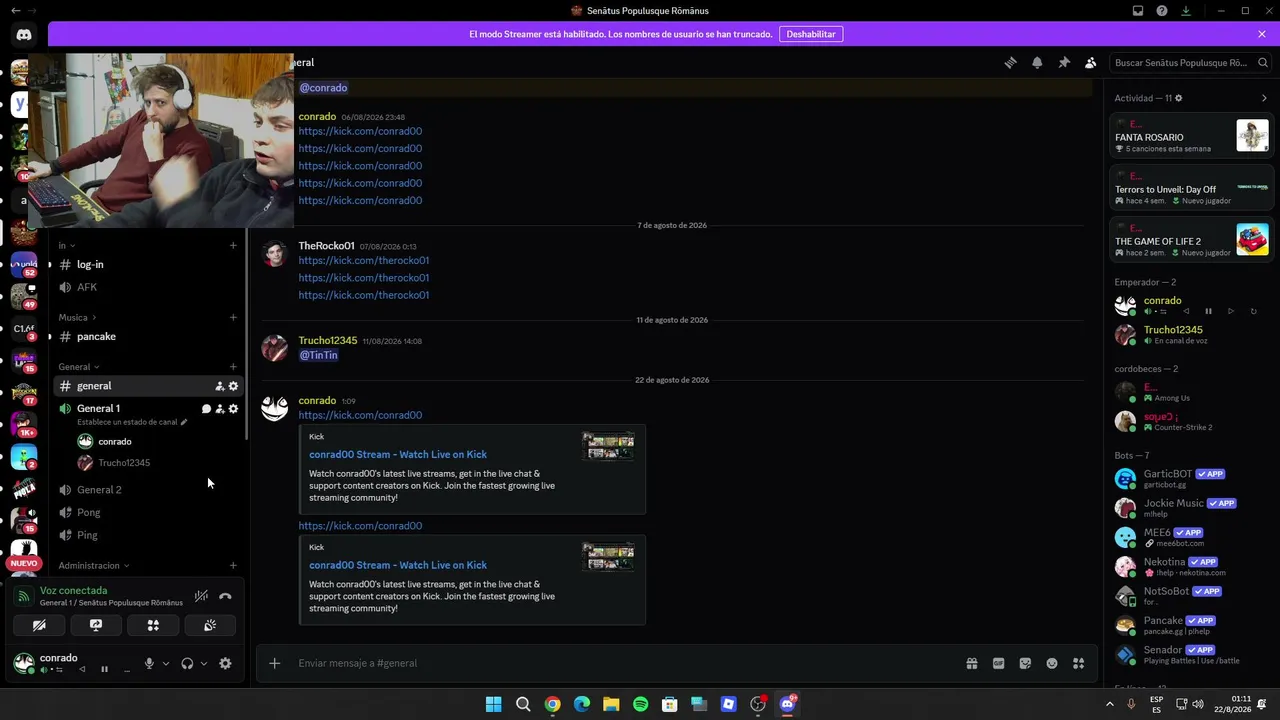Expand the Actividad panel arrow
Viewport: 1280px width, 720px height.
(1264, 98)
